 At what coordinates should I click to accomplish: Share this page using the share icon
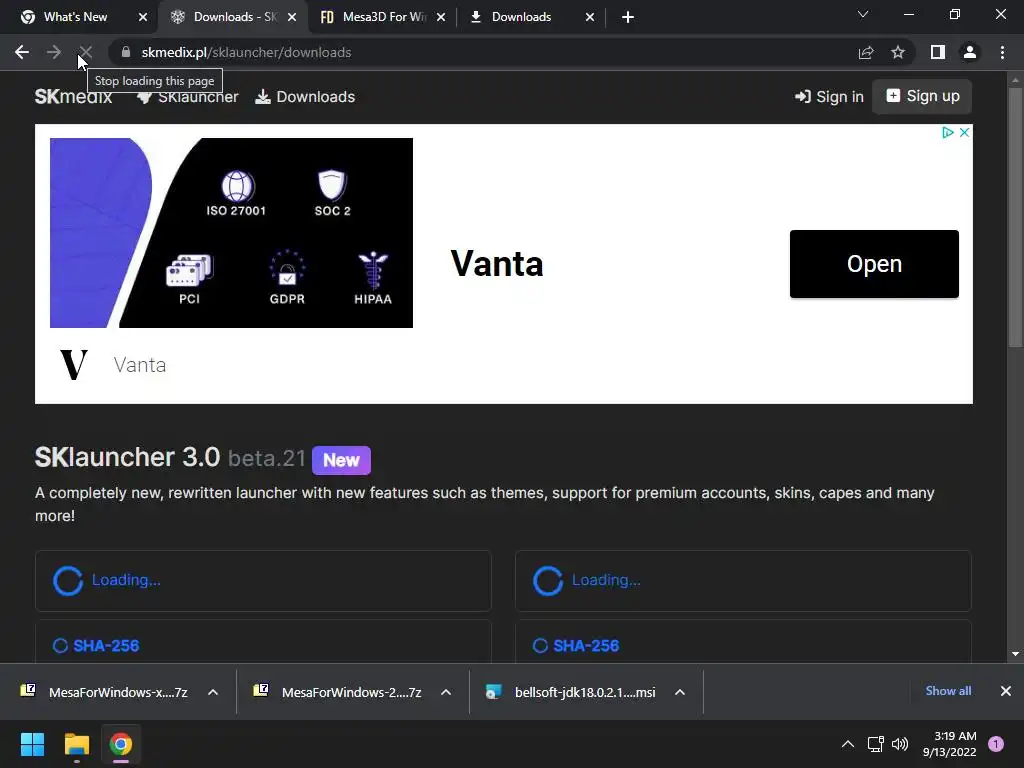point(866,52)
